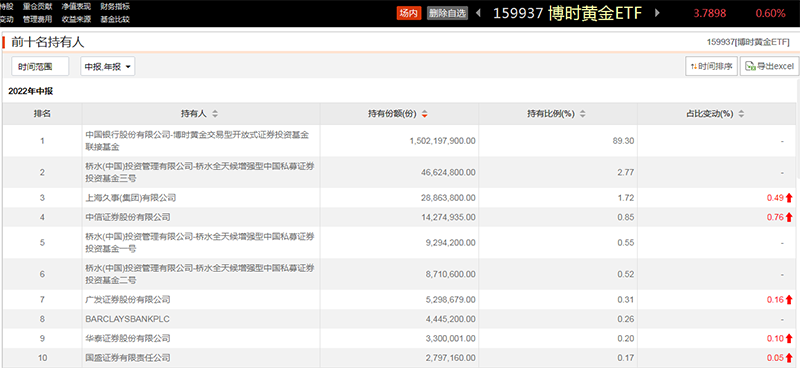Viewport: 800px width, 368px height.
Task: Sort table by 持有份额(份) column arrows
Action: click(424, 114)
